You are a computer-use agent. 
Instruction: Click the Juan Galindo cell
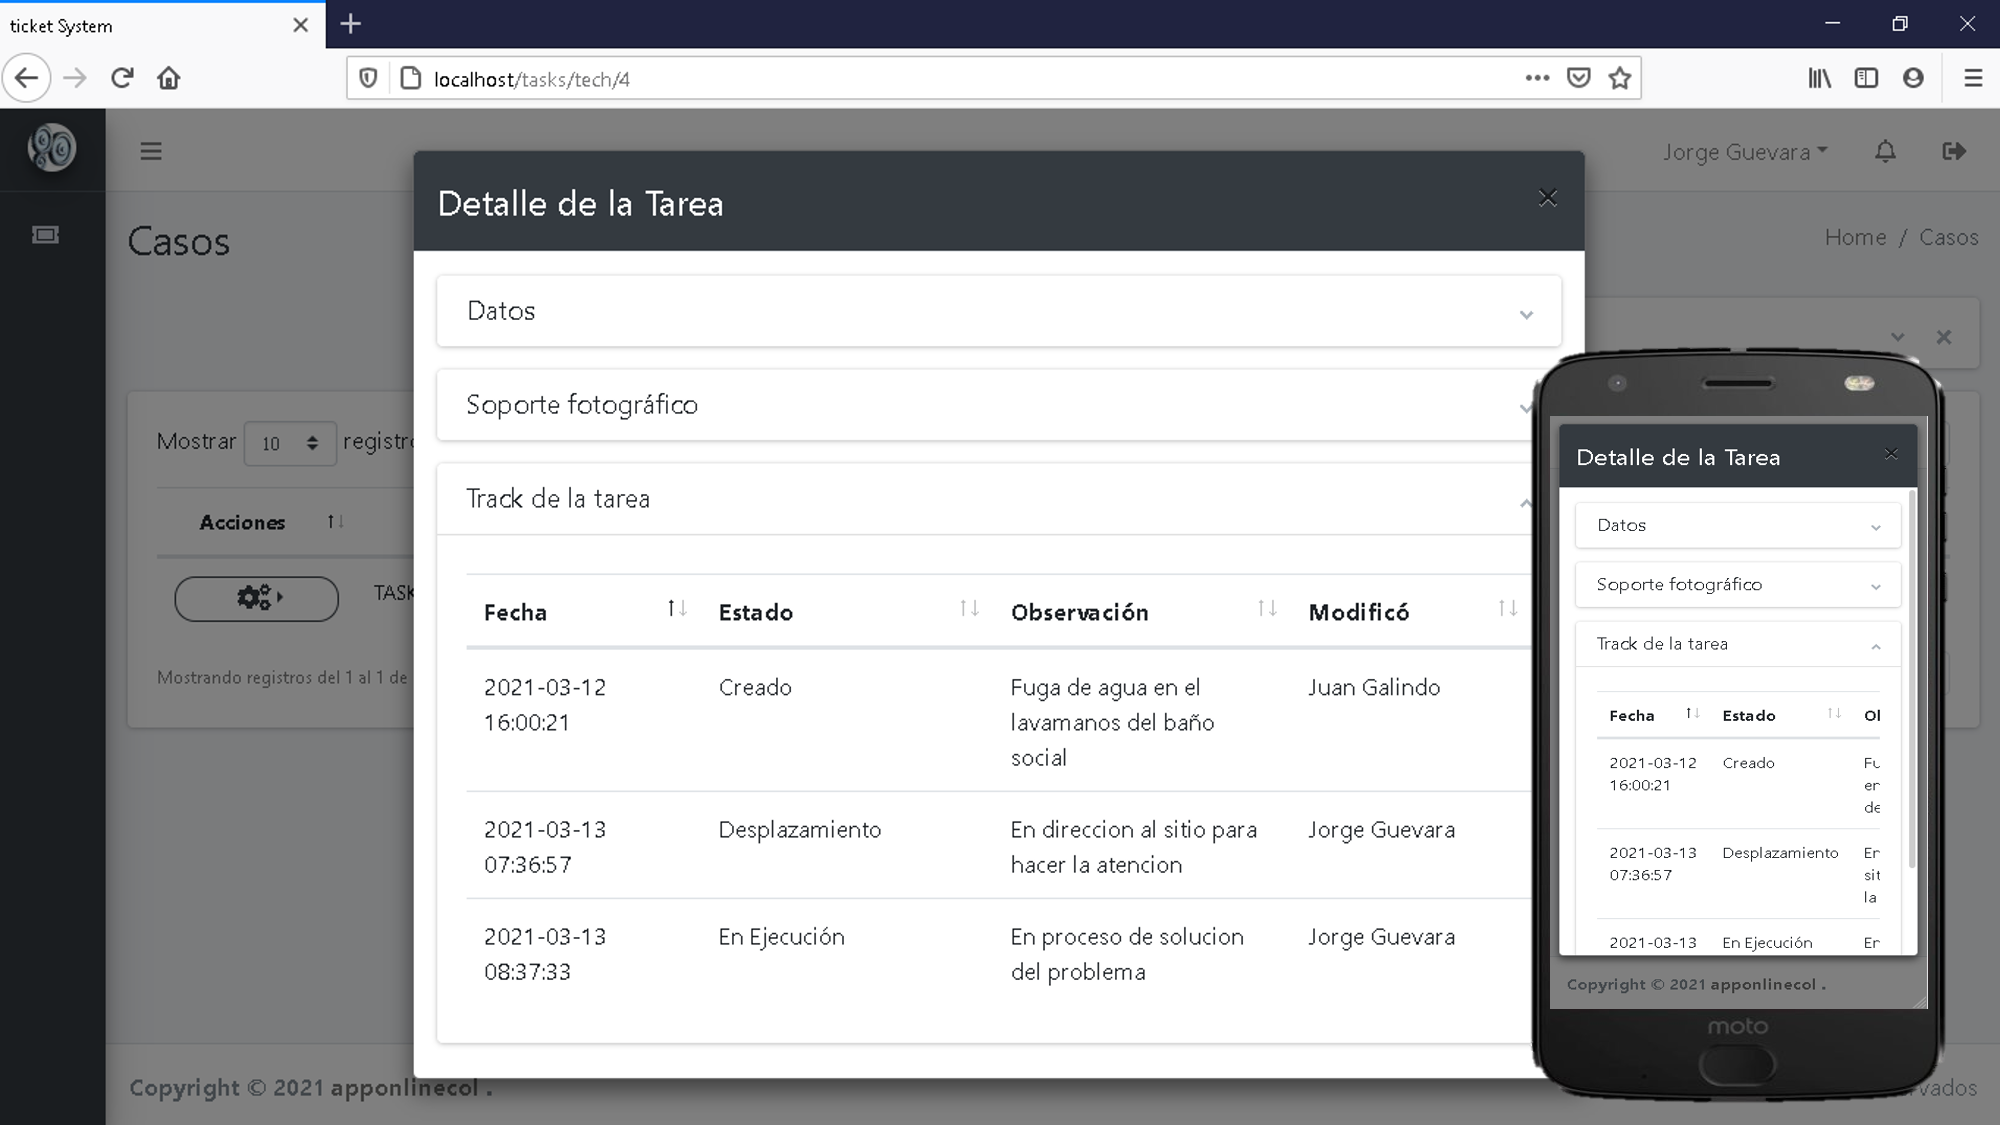click(x=1374, y=687)
